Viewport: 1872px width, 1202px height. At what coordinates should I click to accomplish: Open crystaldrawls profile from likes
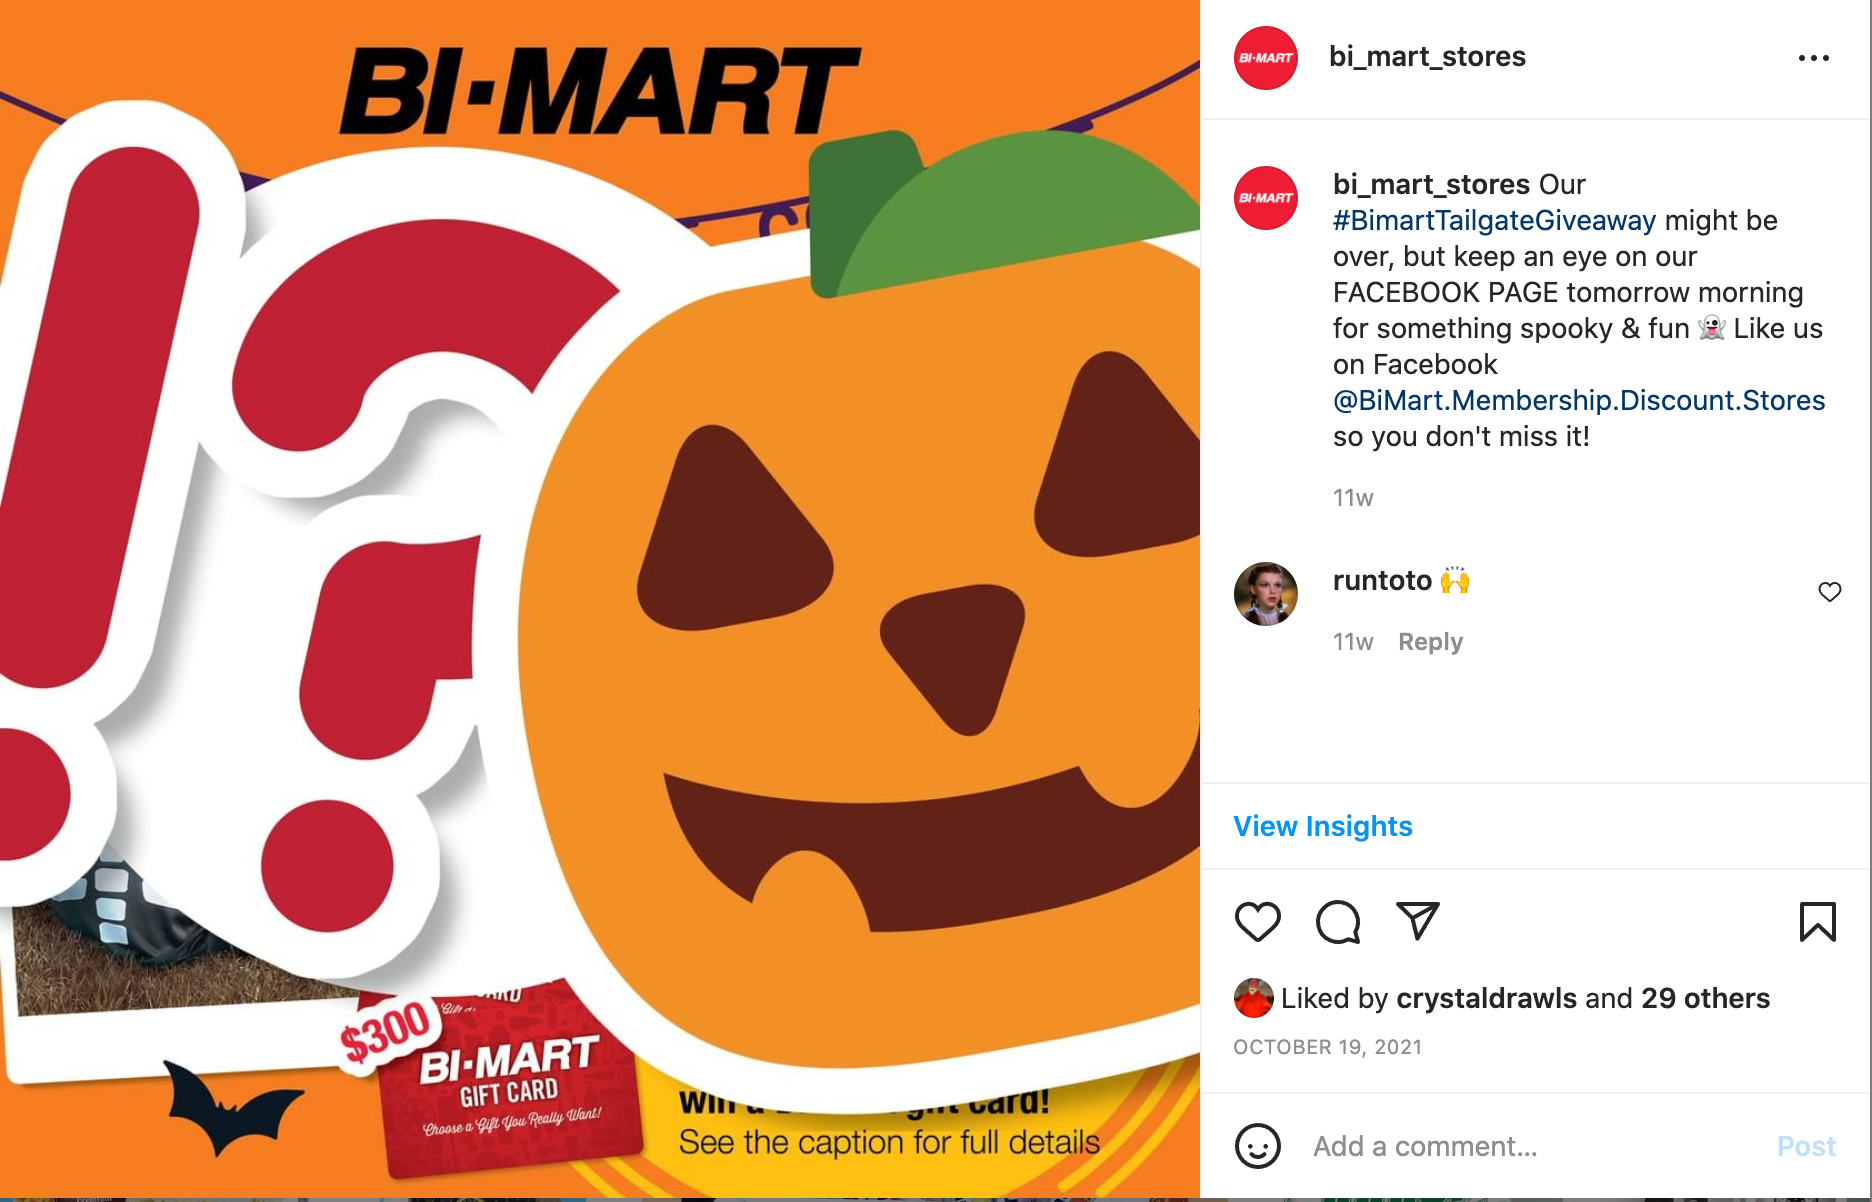pos(1486,998)
